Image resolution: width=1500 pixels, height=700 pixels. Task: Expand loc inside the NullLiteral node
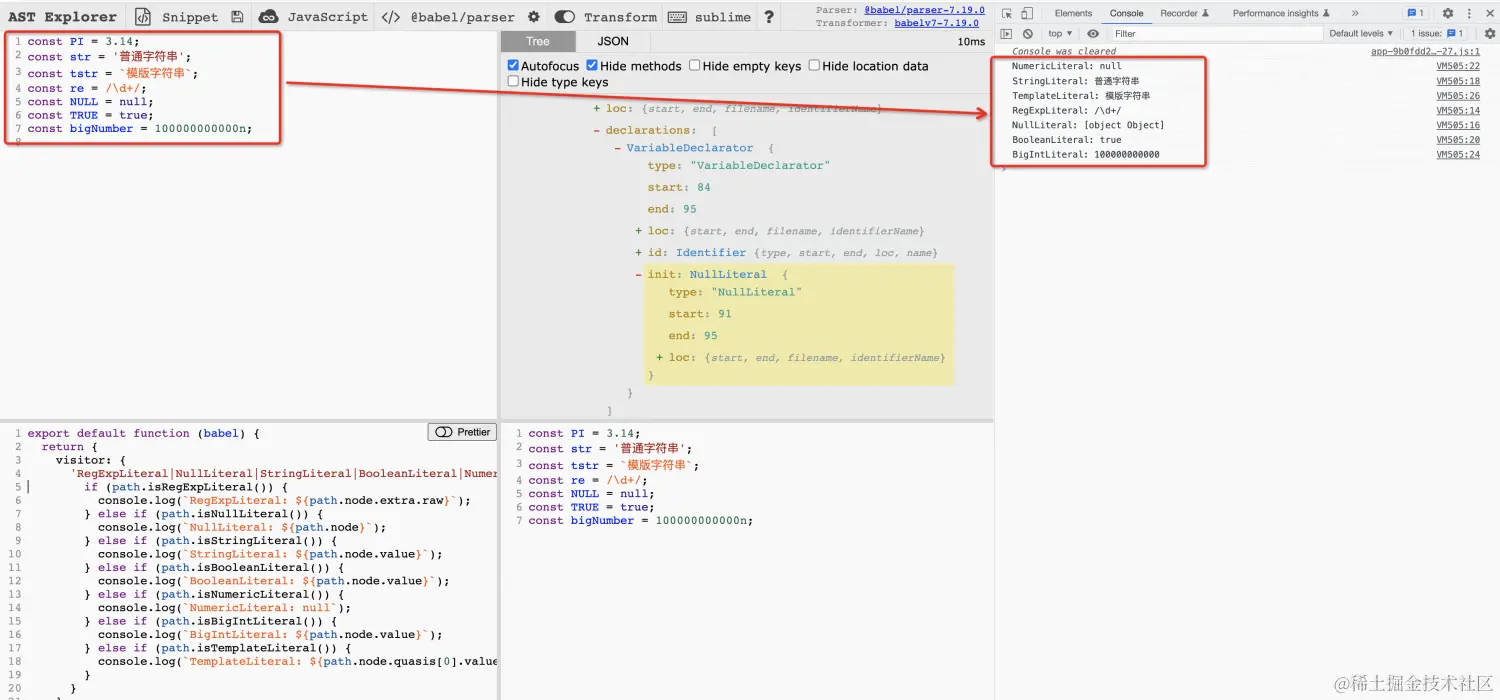[660, 357]
